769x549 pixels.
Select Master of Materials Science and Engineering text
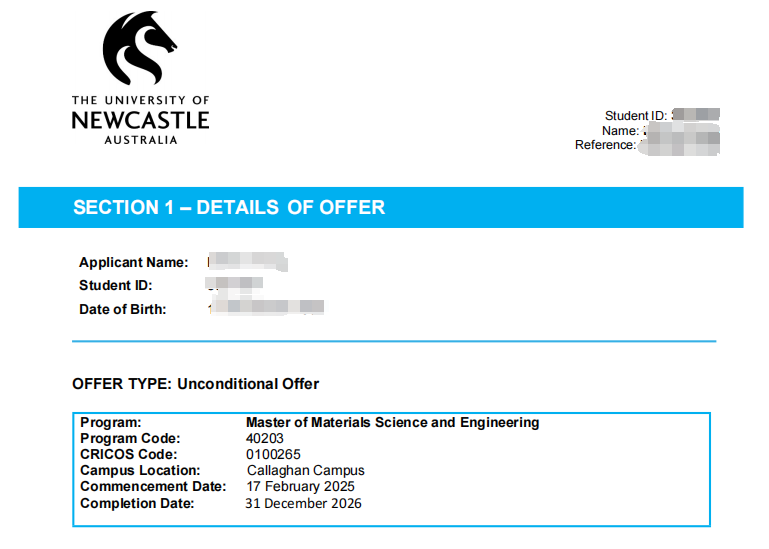pyautogui.click(x=392, y=423)
